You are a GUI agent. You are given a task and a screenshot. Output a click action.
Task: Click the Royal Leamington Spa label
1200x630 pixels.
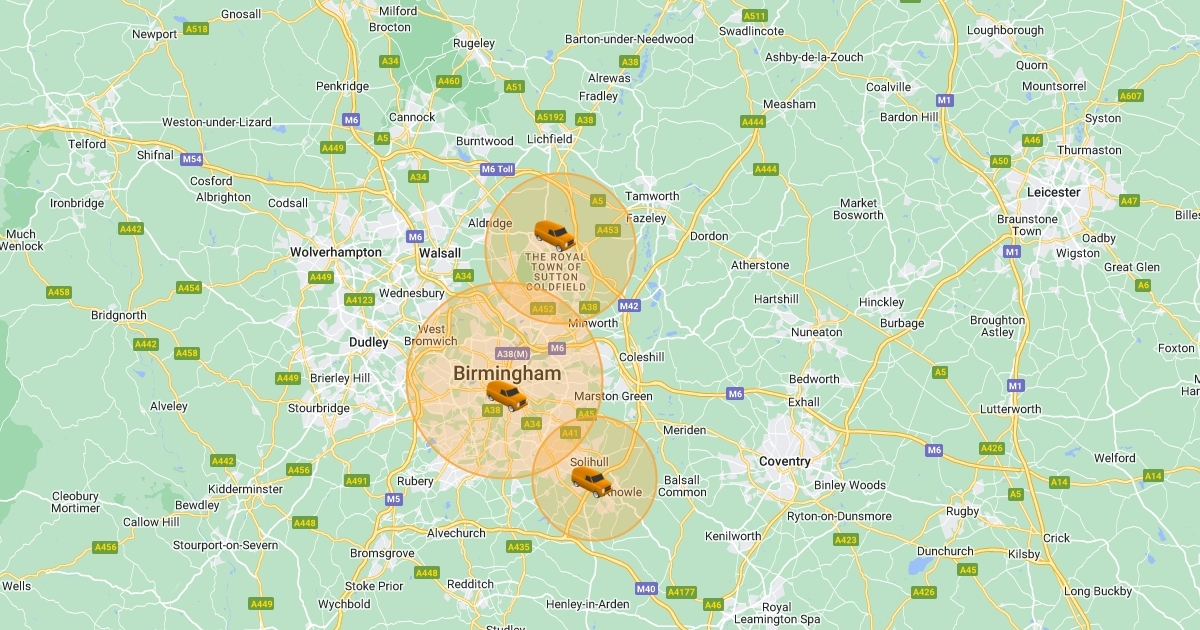pos(776,614)
